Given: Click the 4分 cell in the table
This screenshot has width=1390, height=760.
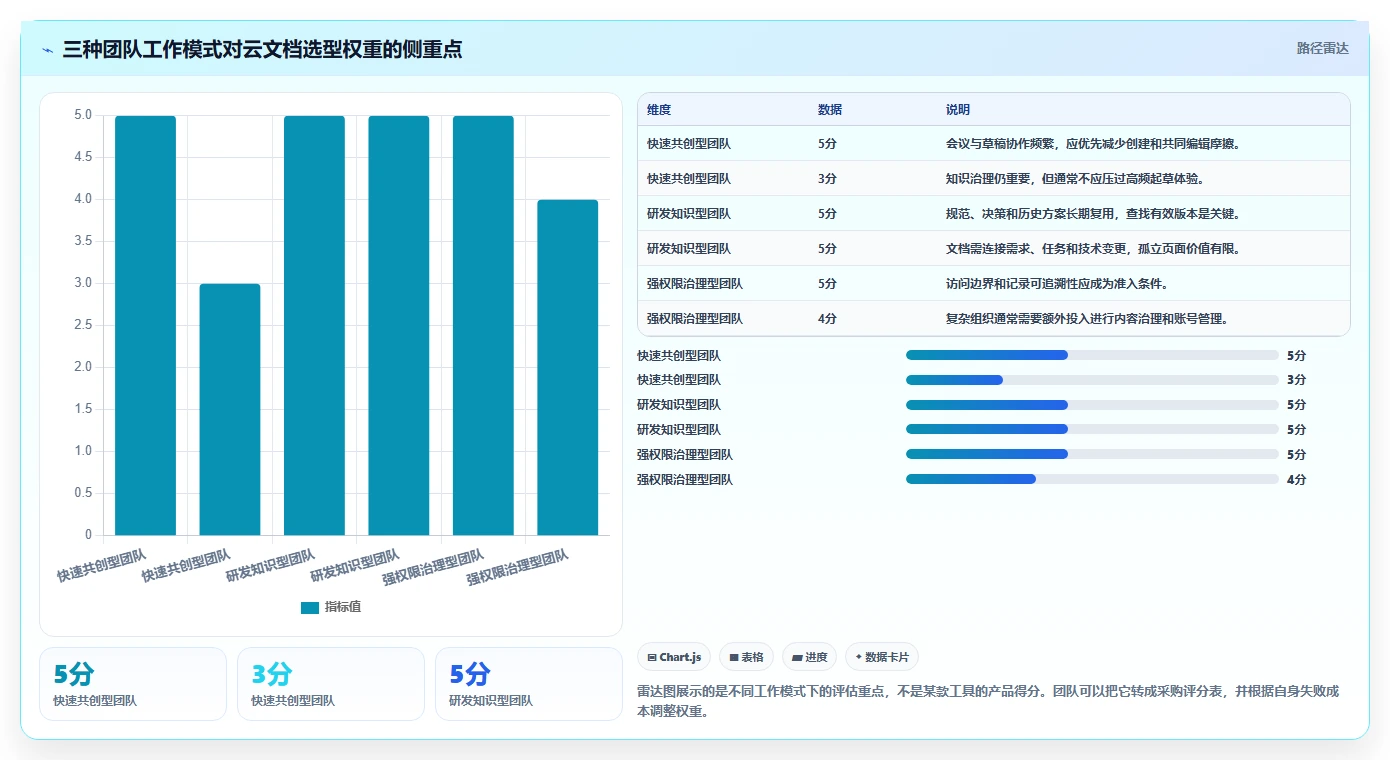Looking at the screenshot, I should tap(827, 319).
